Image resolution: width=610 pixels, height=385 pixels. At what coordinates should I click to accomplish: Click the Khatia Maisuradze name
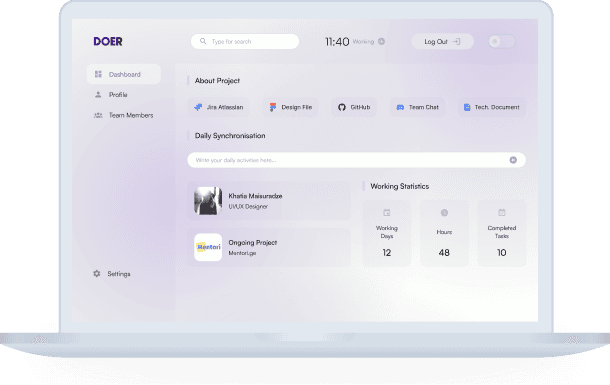coord(255,196)
